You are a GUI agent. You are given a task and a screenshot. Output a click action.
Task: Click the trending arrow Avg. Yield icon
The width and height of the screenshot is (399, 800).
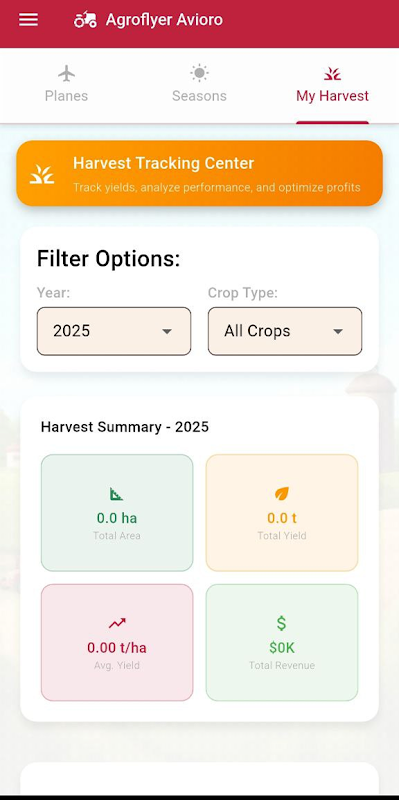click(117, 623)
